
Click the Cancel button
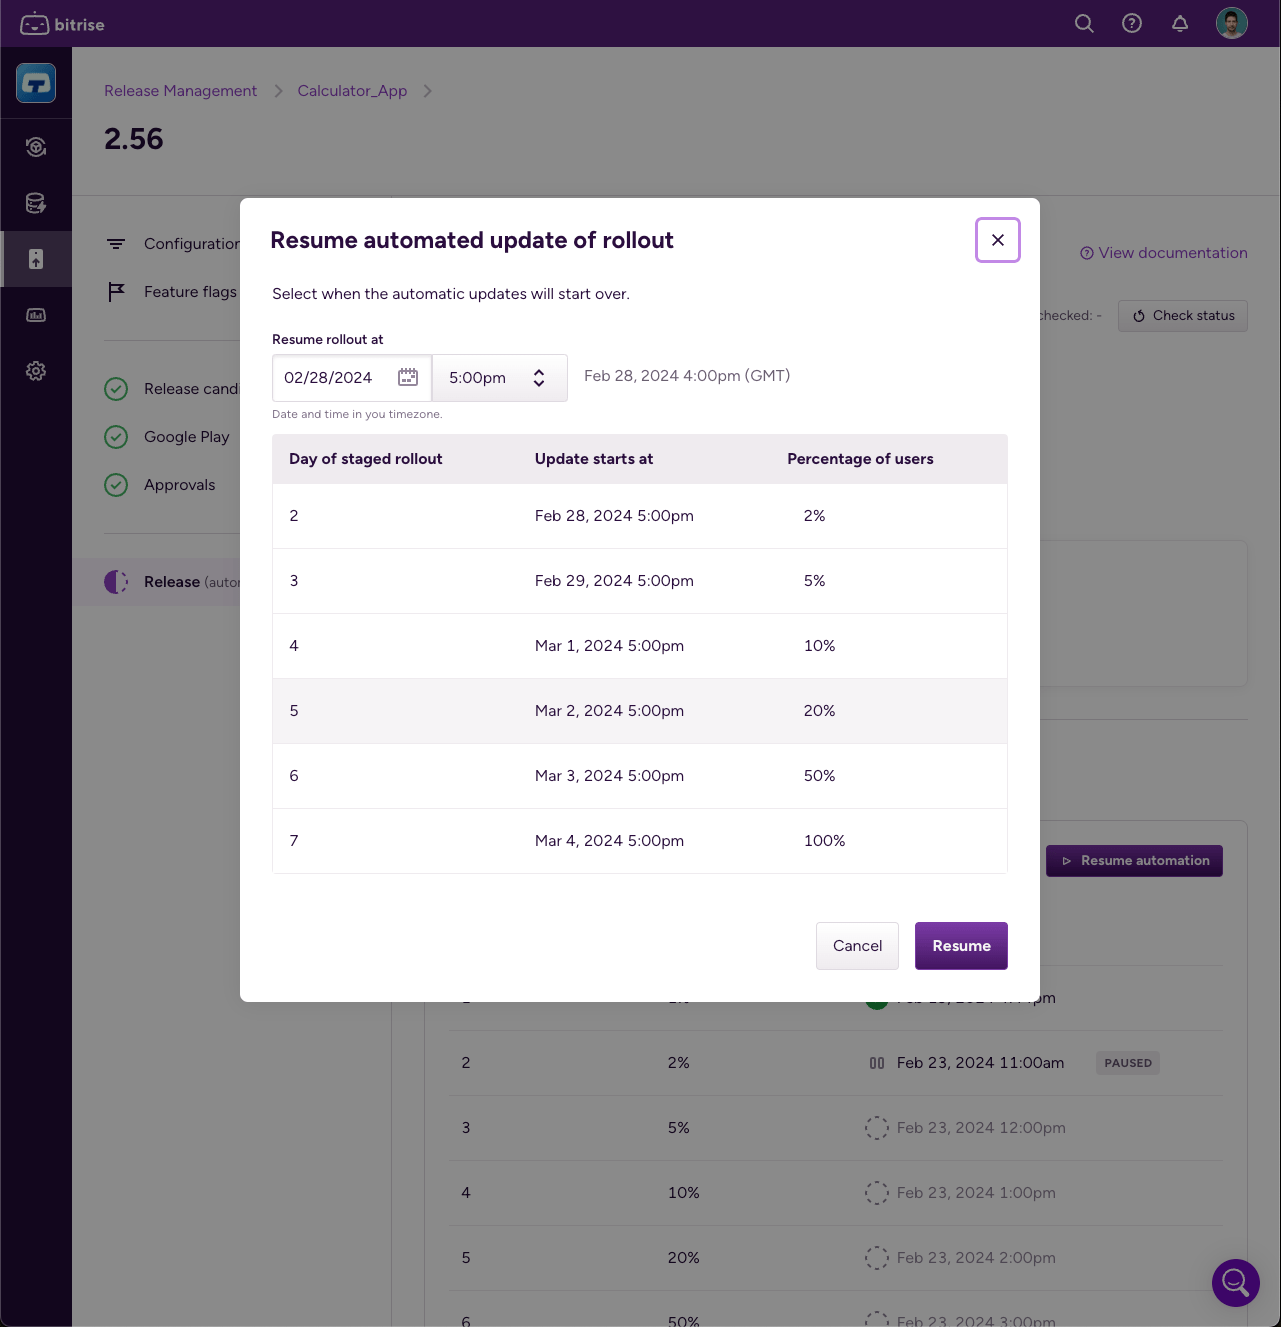[857, 946]
